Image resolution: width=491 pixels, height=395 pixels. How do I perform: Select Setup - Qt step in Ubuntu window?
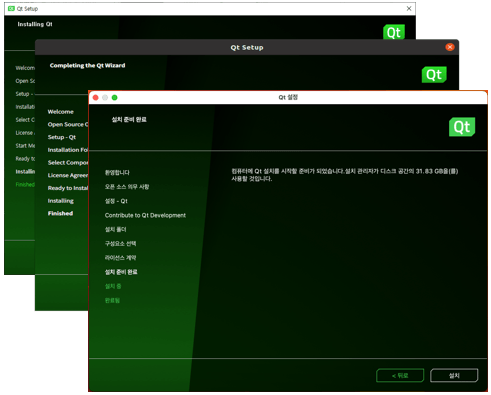pyautogui.click(x=62, y=137)
